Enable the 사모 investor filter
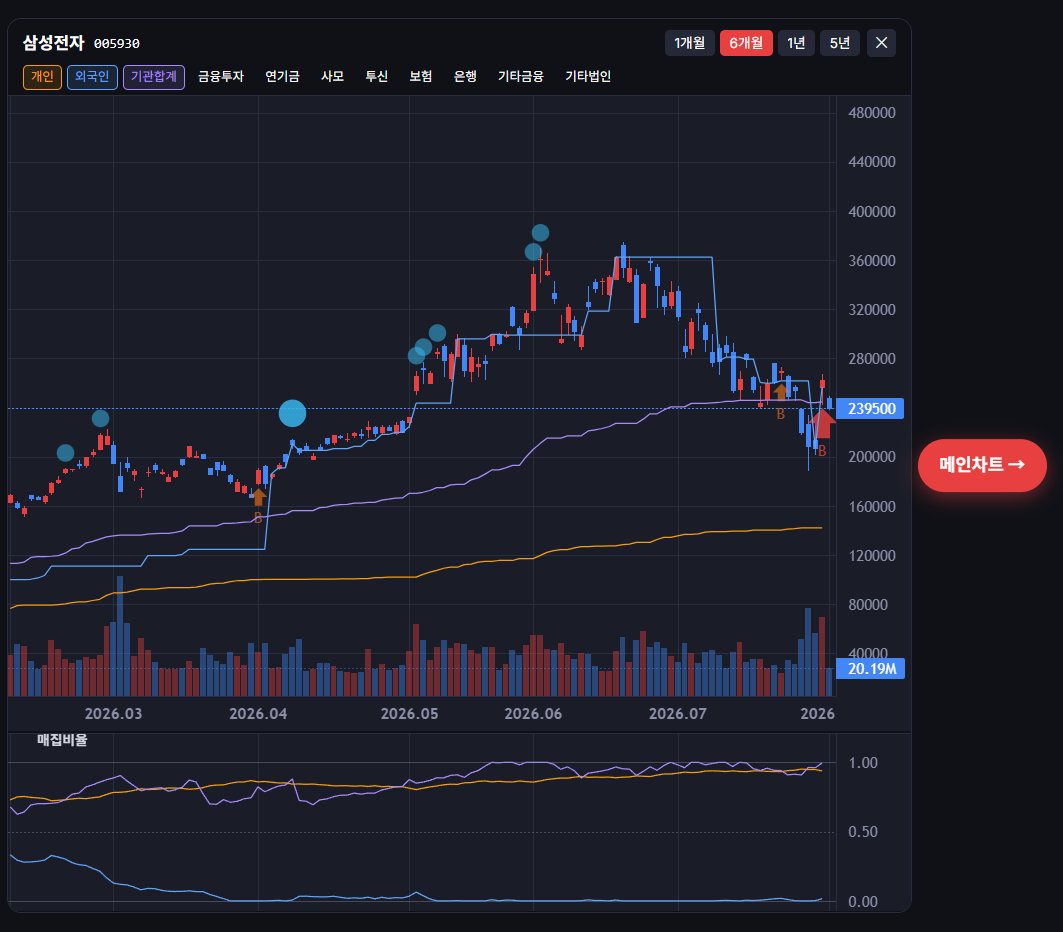 click(x=332, y=77)
